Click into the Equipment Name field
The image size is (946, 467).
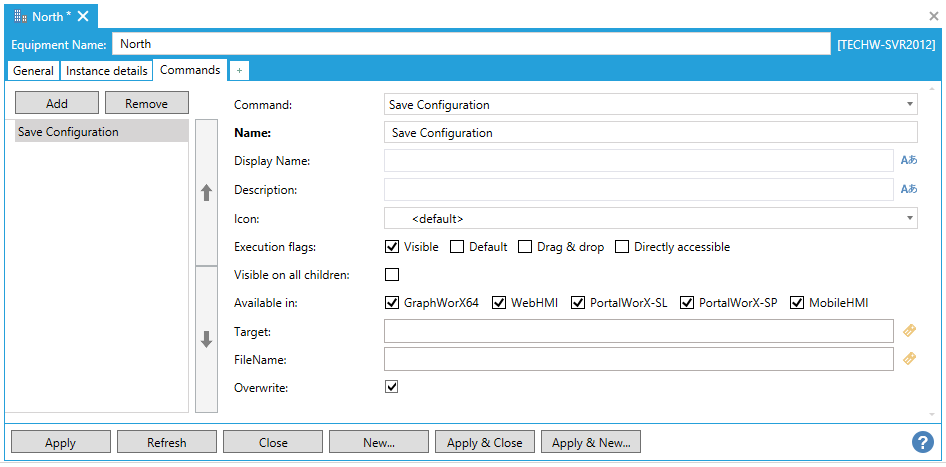(x=470, y=44)
